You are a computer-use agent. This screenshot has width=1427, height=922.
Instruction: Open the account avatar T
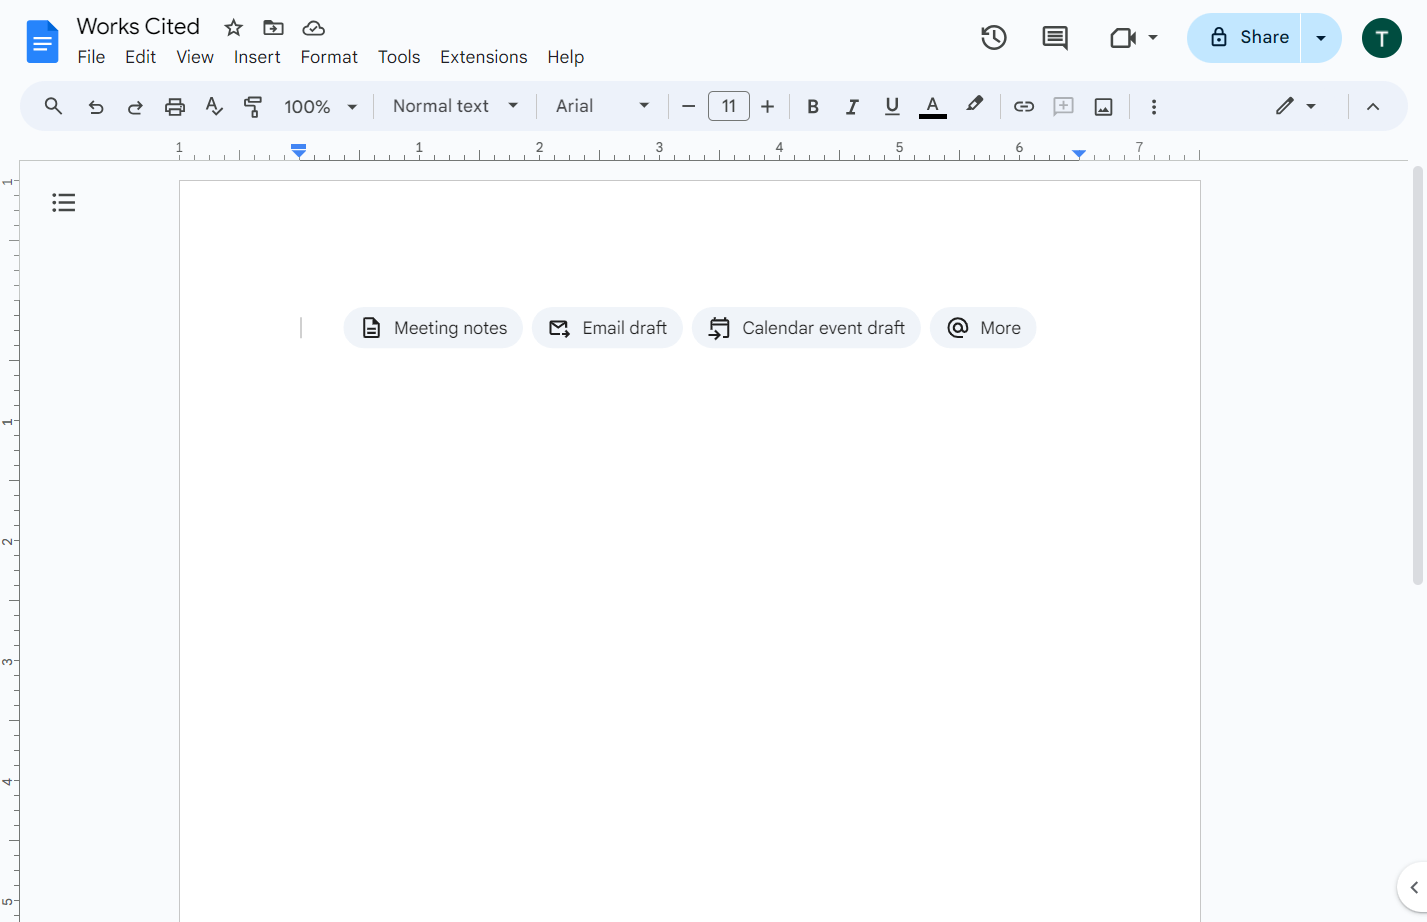(1382, 38)
